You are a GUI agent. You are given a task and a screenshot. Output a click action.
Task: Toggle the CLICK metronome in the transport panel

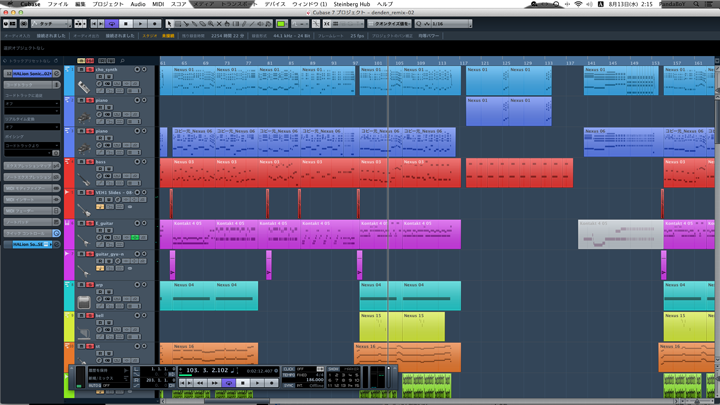[289, 369]
